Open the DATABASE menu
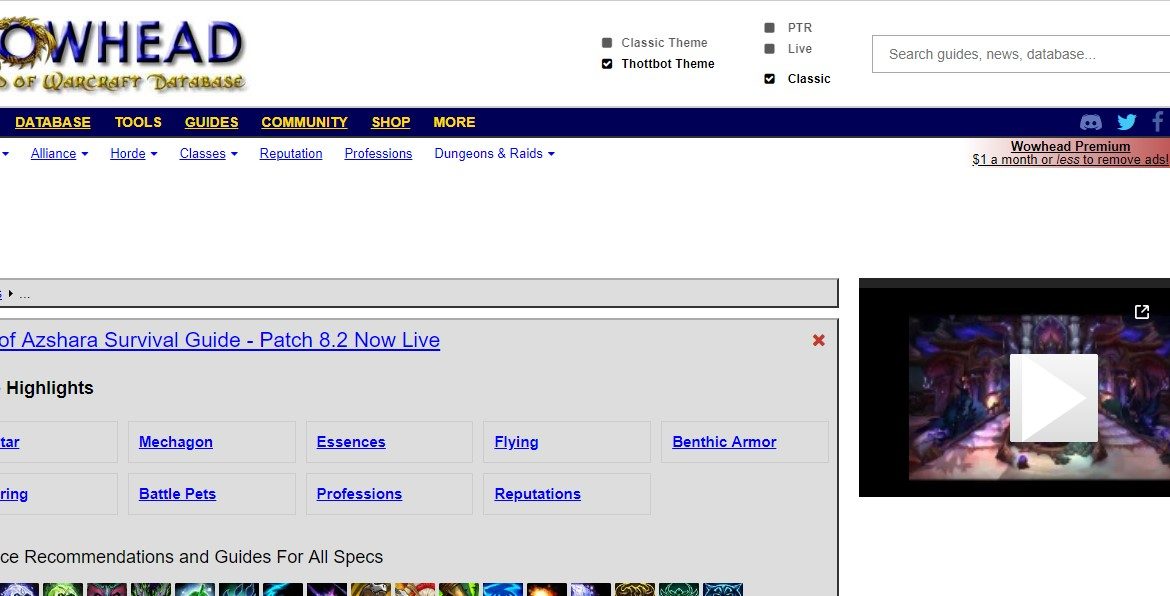Viewport: 1170px width, 596px height. click(x=53, y=122)
